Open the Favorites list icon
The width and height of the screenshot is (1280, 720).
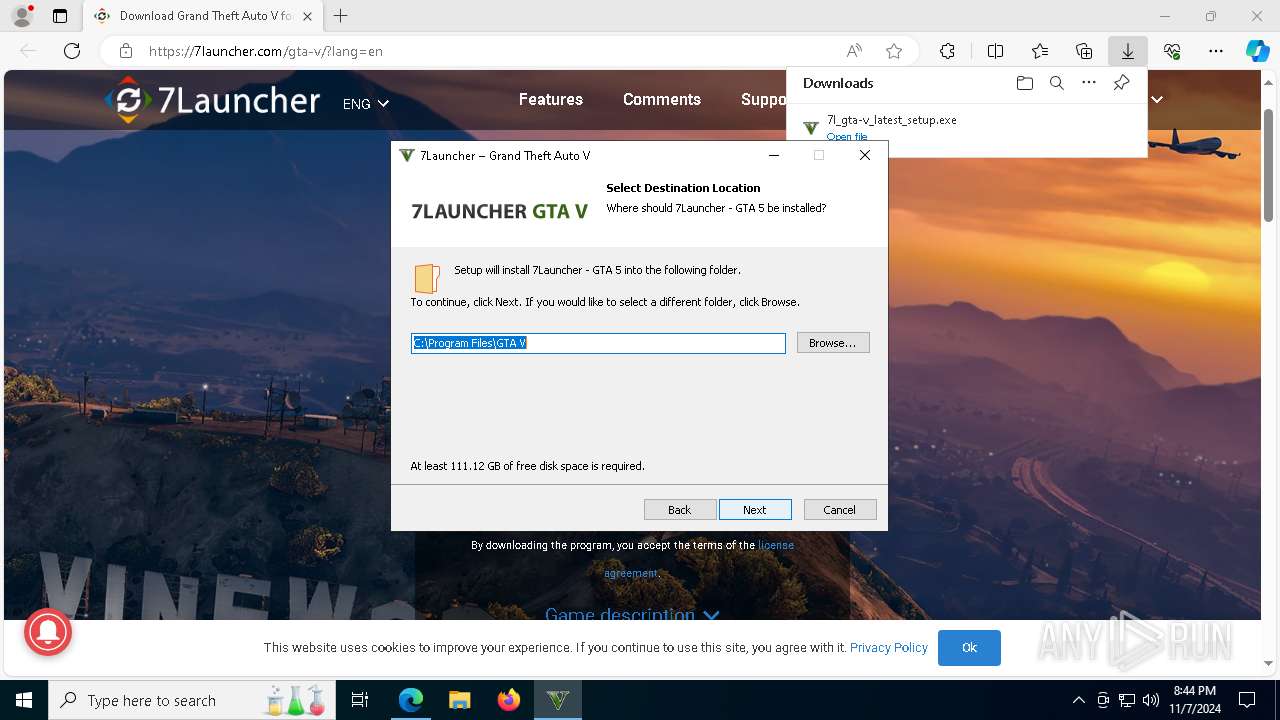pos(1040,51)
